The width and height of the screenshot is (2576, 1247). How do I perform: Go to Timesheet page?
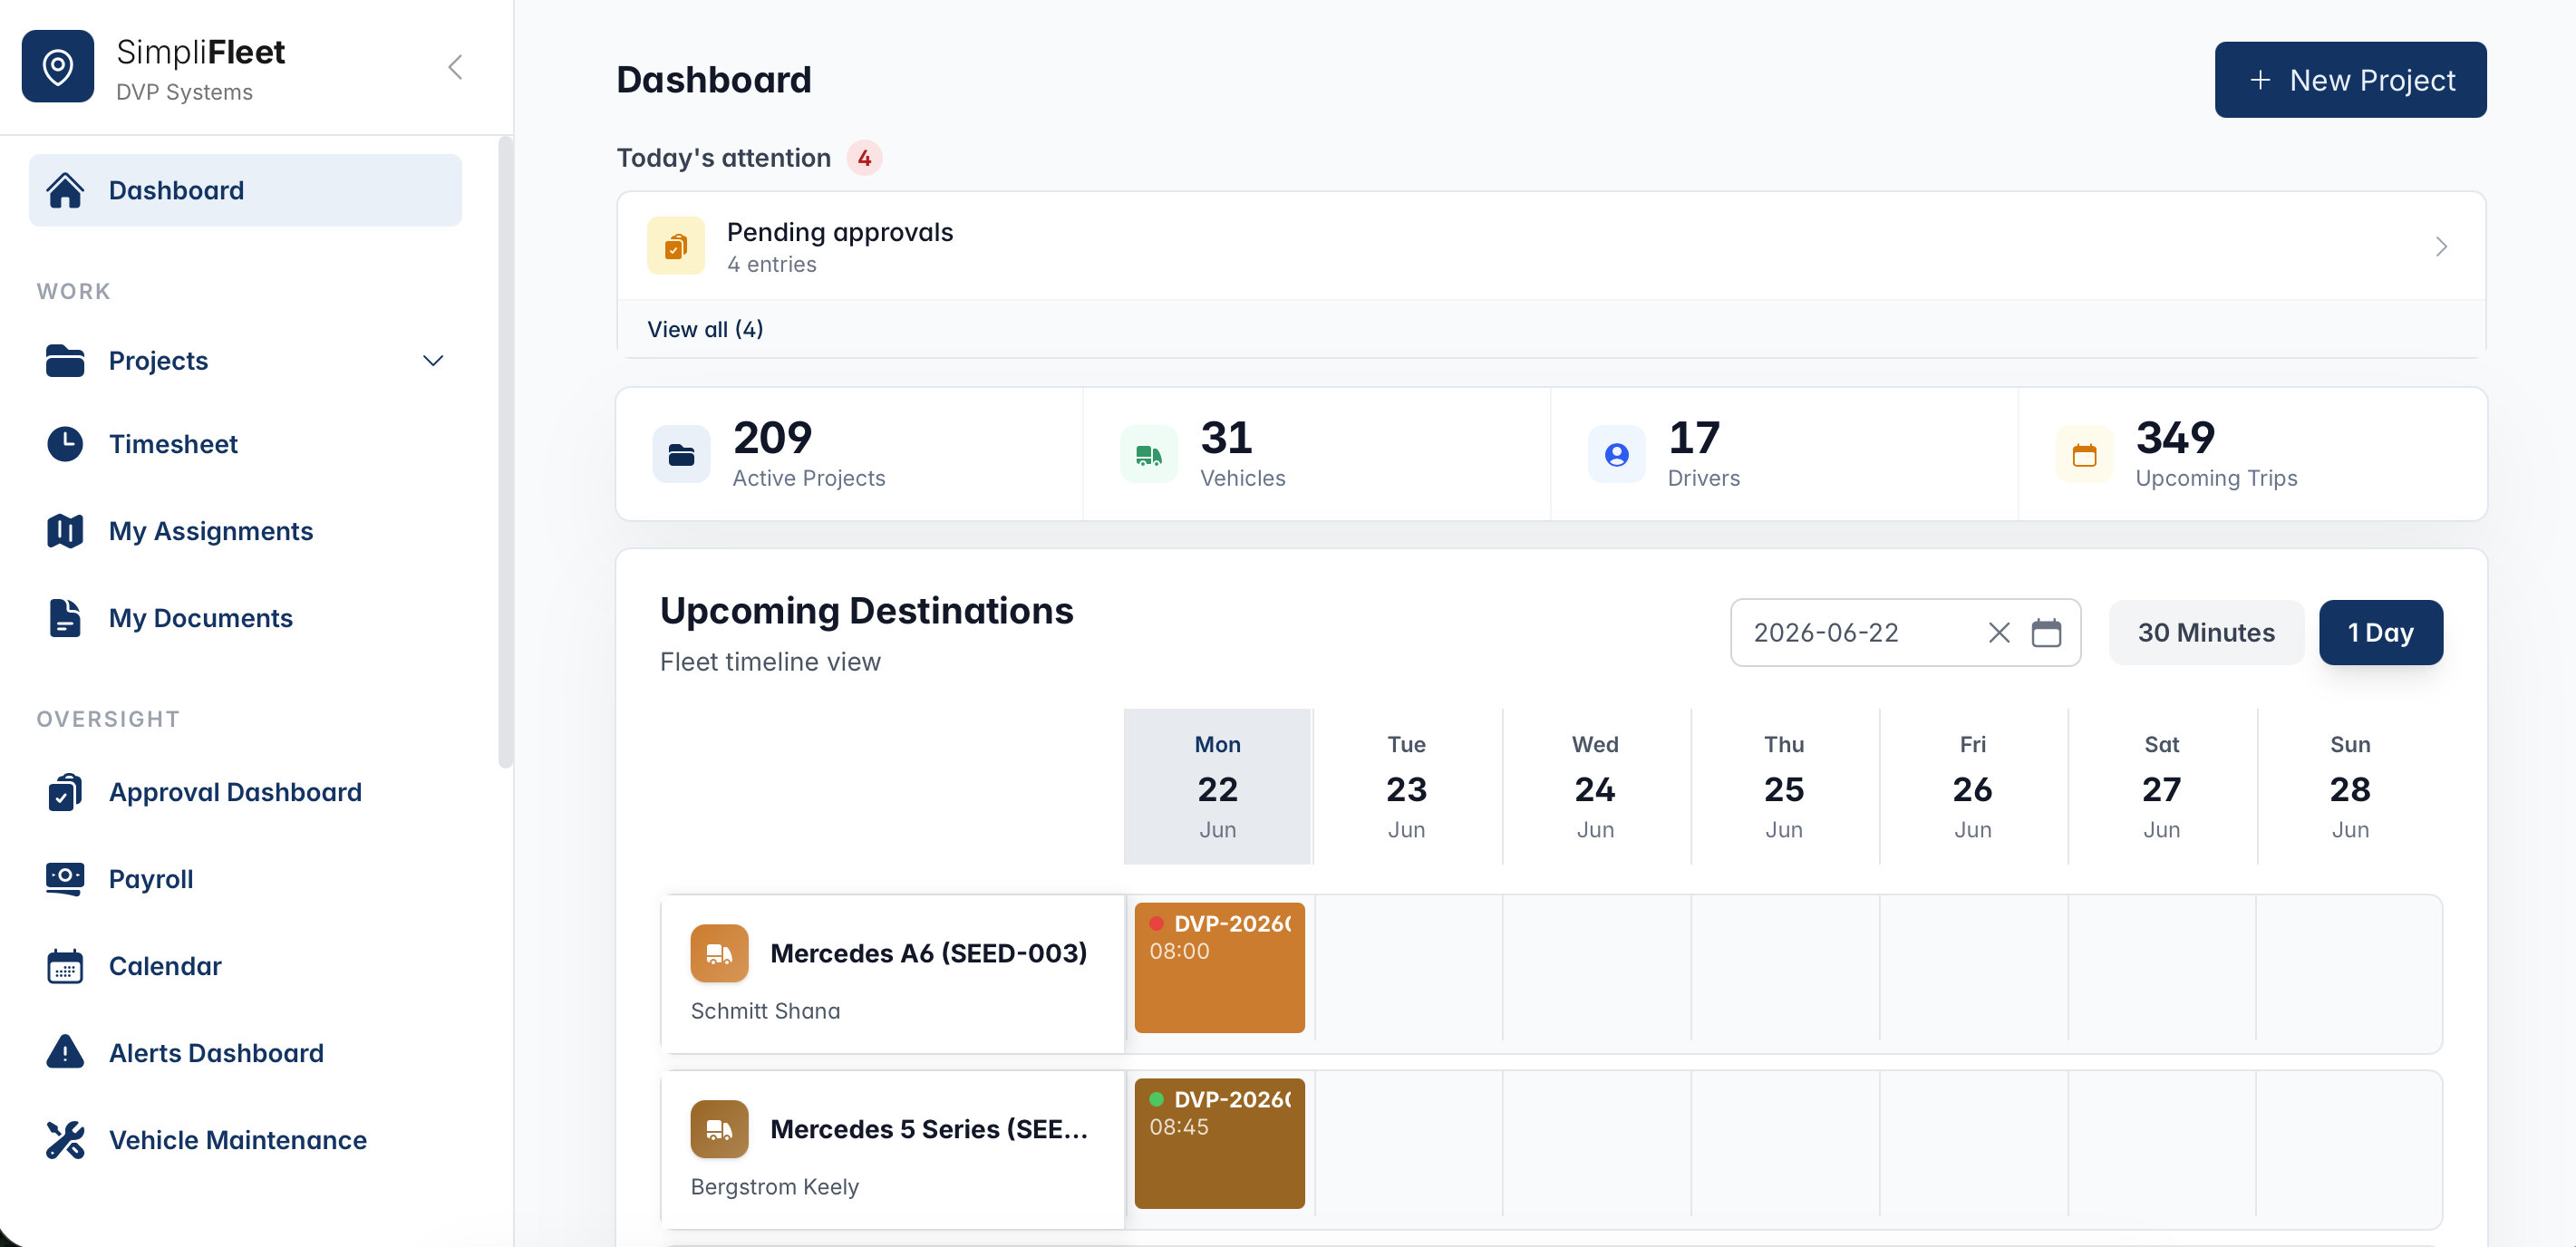173,444
